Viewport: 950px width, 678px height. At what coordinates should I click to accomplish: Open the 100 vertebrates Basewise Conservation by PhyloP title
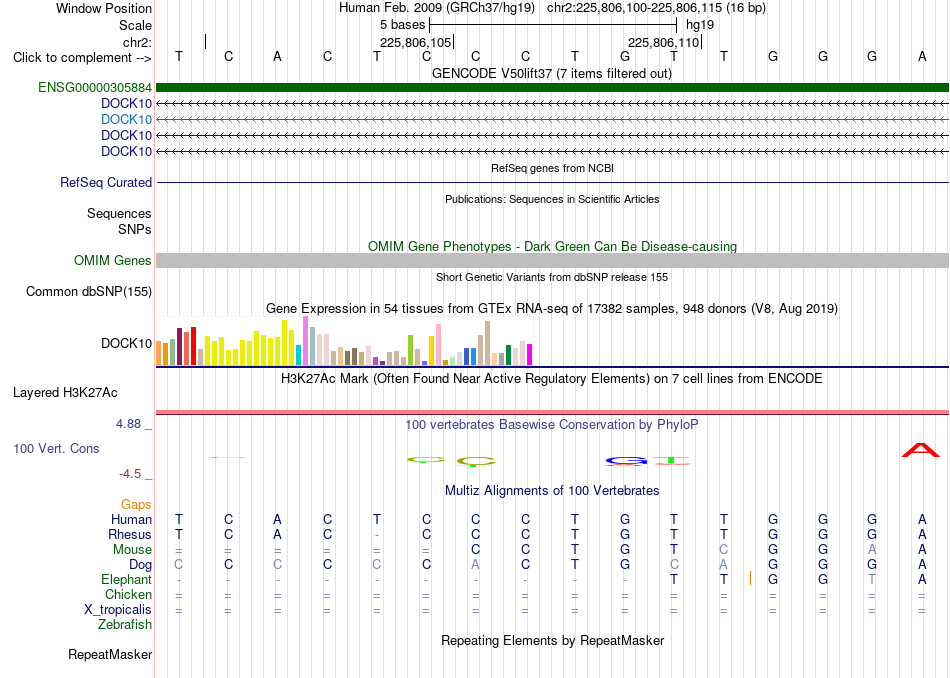tap(551, 425)
